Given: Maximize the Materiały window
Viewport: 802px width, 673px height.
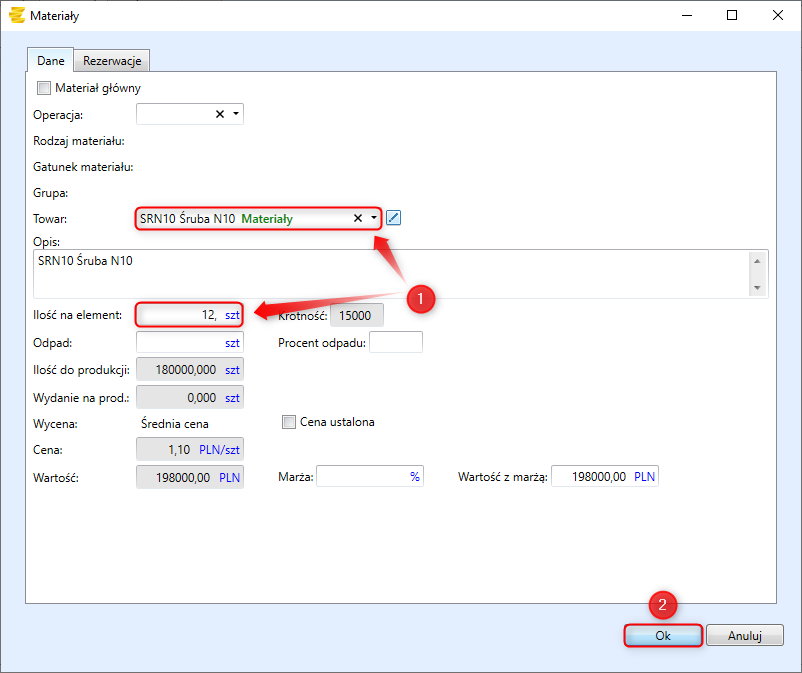Looking at the screenshot, I should 732,16.
